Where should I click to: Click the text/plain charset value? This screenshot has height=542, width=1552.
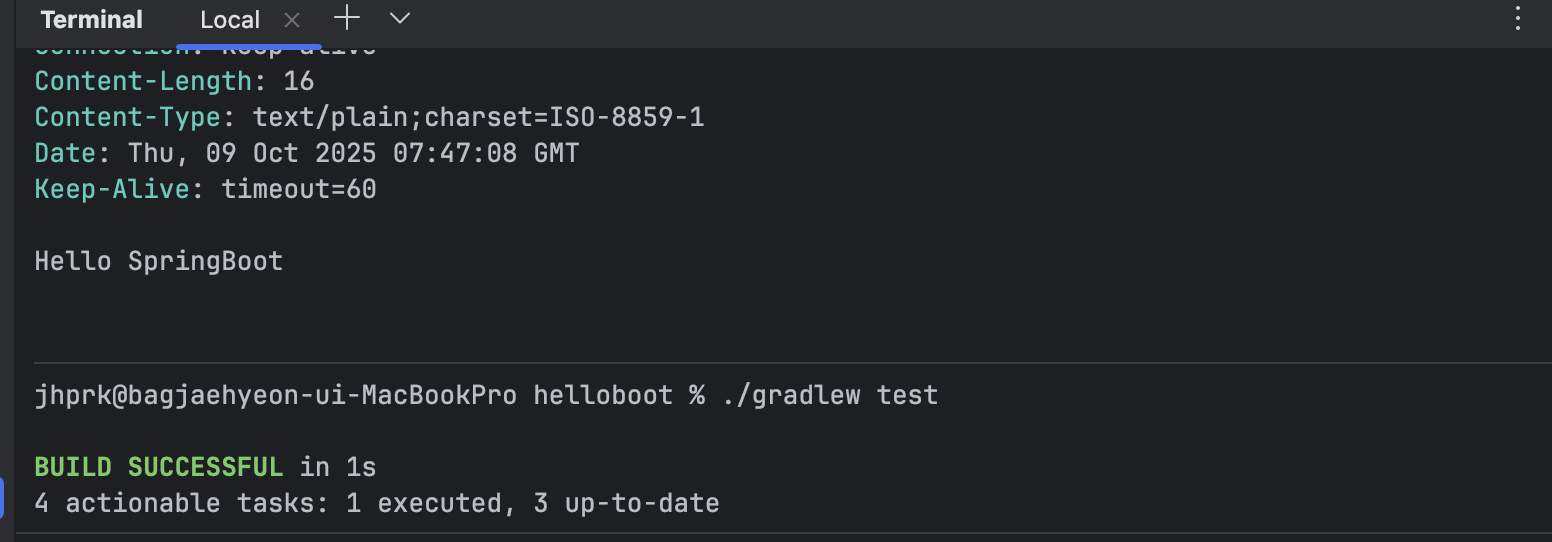coord(478,117)
